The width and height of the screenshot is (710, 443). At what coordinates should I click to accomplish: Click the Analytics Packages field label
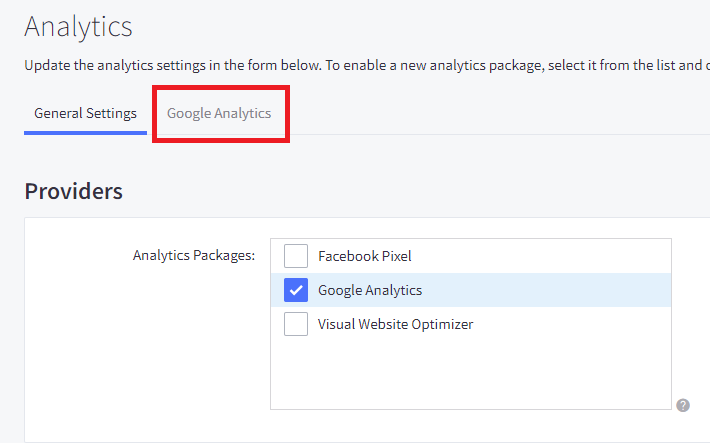pyautogui.click(x=194, y=255)
